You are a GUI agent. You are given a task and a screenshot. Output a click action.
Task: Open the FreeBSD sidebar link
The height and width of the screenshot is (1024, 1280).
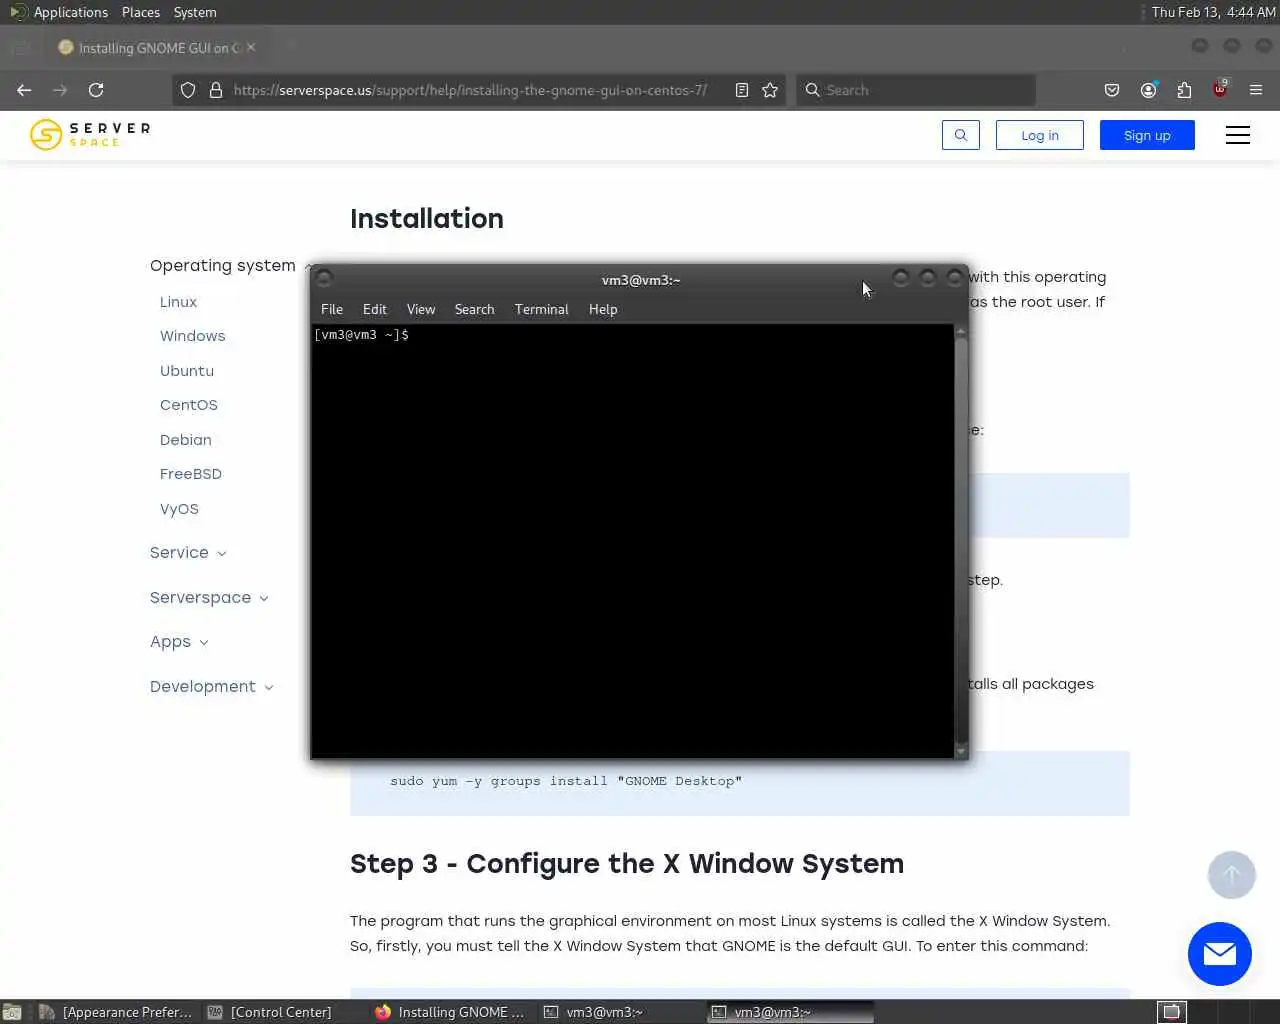click(x=191, y=474)
